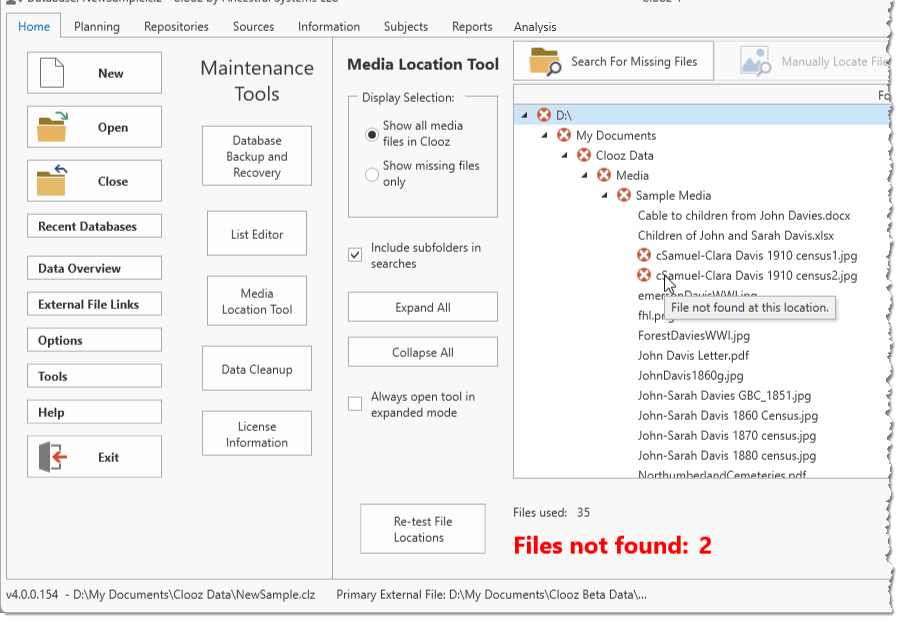The width and height of the screenshot is (900, 620).
Task: Open the Analysis tab
Action: tap(535, 26)
